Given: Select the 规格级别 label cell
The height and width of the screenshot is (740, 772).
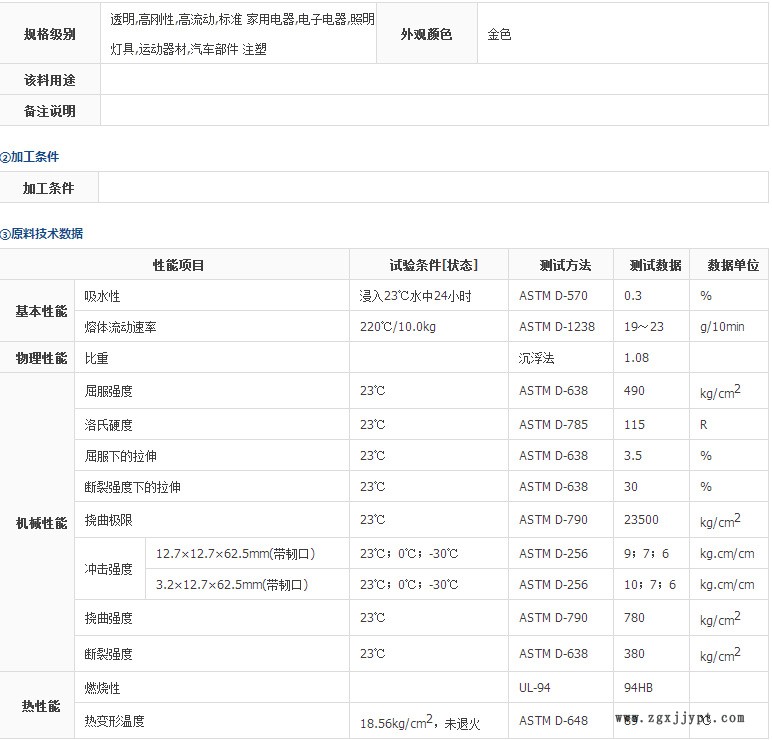Looking at the screenshot, I should pos(49,34).
